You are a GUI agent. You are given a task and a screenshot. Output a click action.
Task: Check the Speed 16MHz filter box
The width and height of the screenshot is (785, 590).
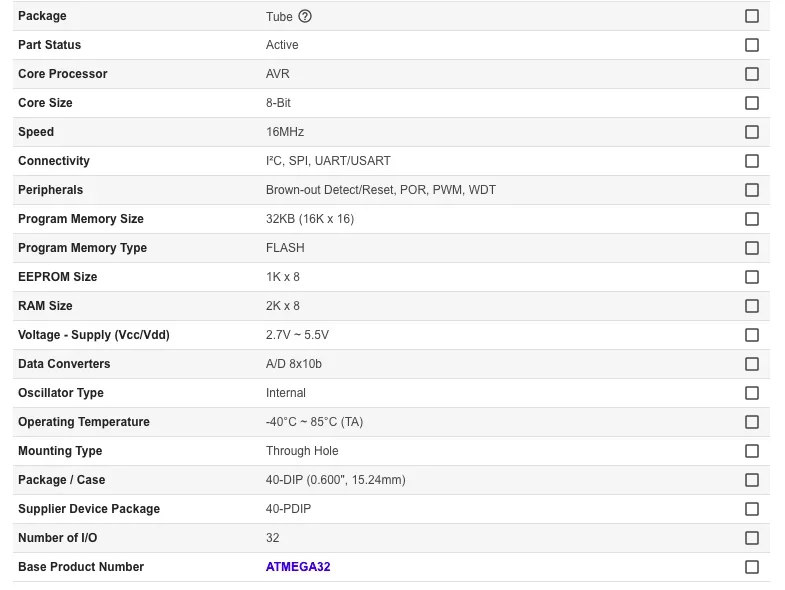[752, 132]
